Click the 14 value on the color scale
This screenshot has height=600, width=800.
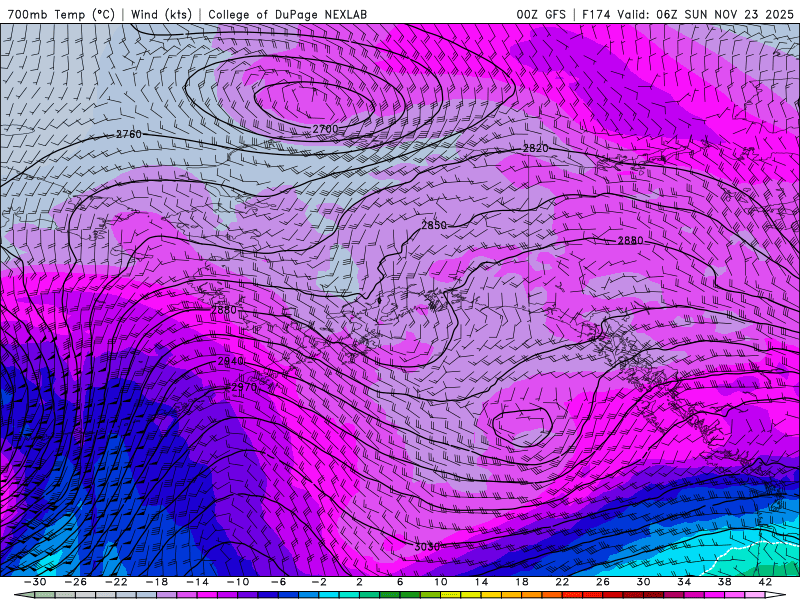point(481,582)
